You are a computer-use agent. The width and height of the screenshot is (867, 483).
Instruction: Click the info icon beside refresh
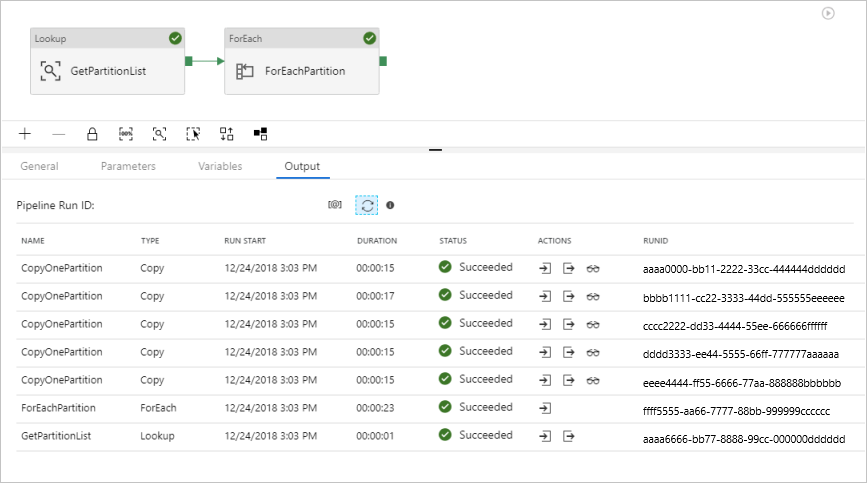[390, 205]
